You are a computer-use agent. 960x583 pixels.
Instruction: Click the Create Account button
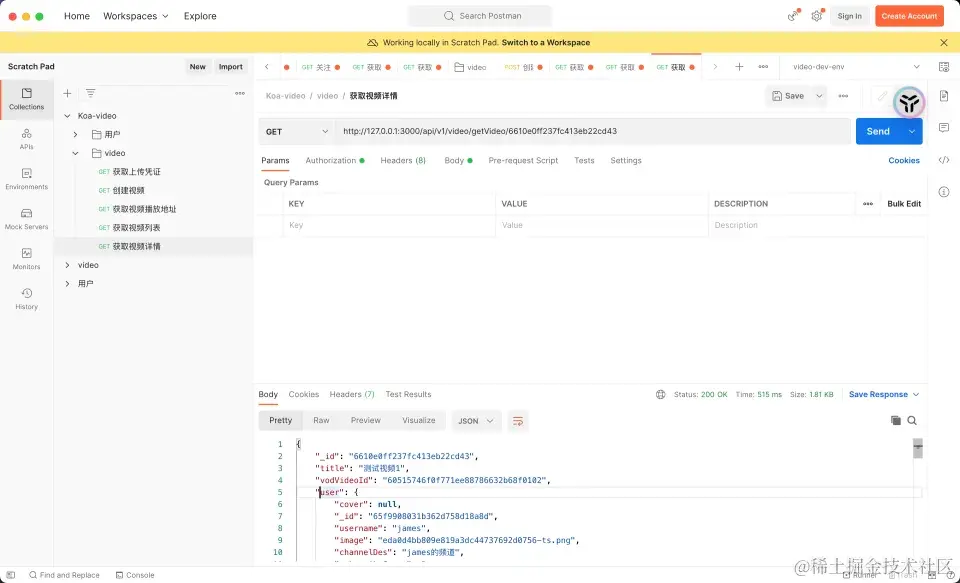click(909, 16)
